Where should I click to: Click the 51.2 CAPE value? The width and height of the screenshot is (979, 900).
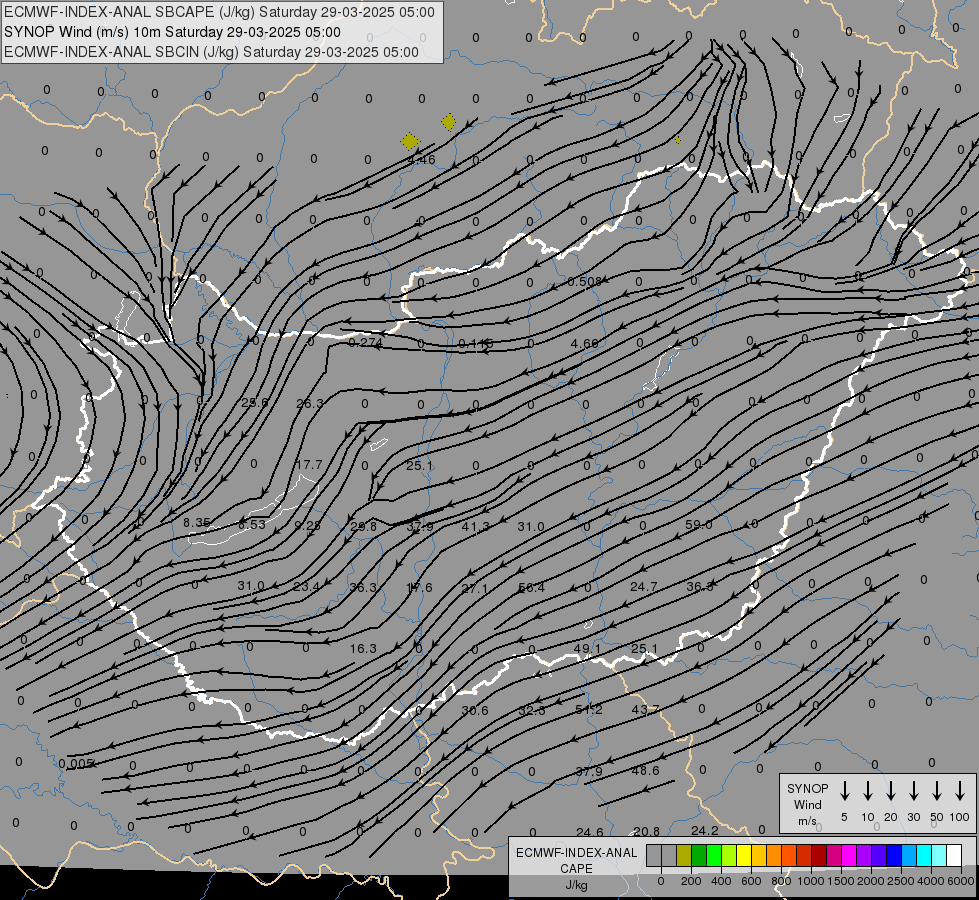(589, 710)
